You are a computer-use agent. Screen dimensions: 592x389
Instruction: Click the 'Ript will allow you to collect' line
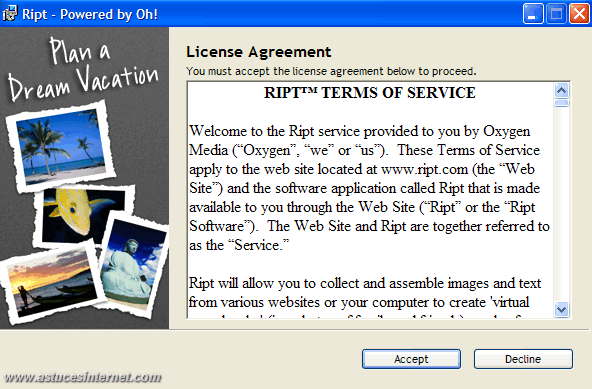(365, 283)
